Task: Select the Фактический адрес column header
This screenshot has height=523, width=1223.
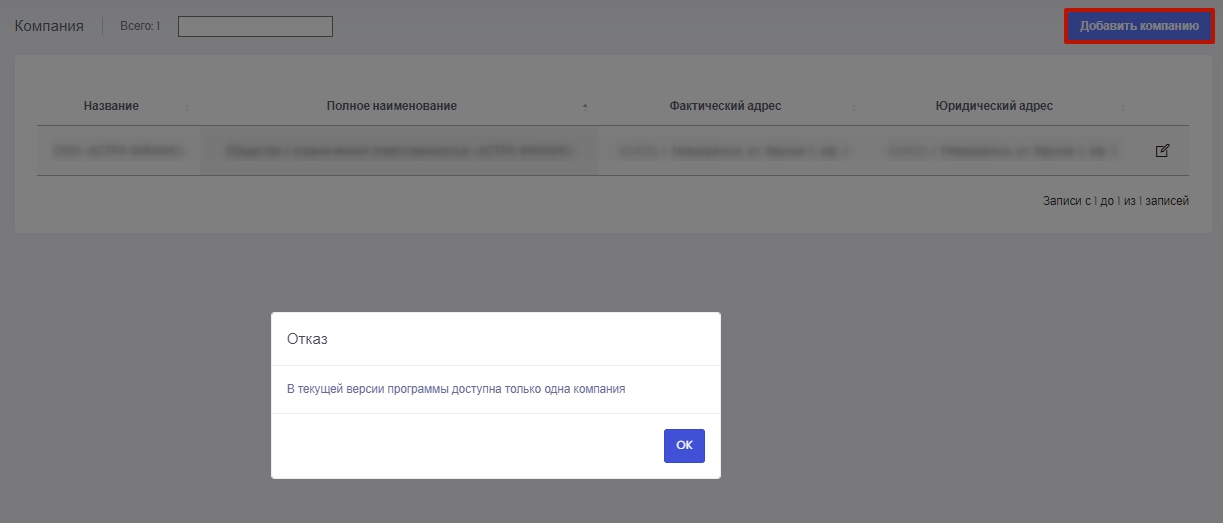Action: coord(725,106)
